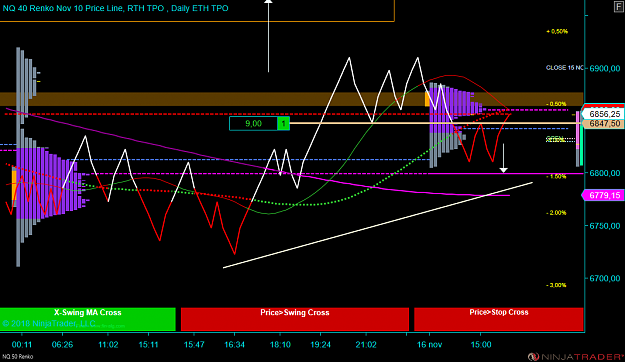Click the green 1 order marker

tap(283, 124)
